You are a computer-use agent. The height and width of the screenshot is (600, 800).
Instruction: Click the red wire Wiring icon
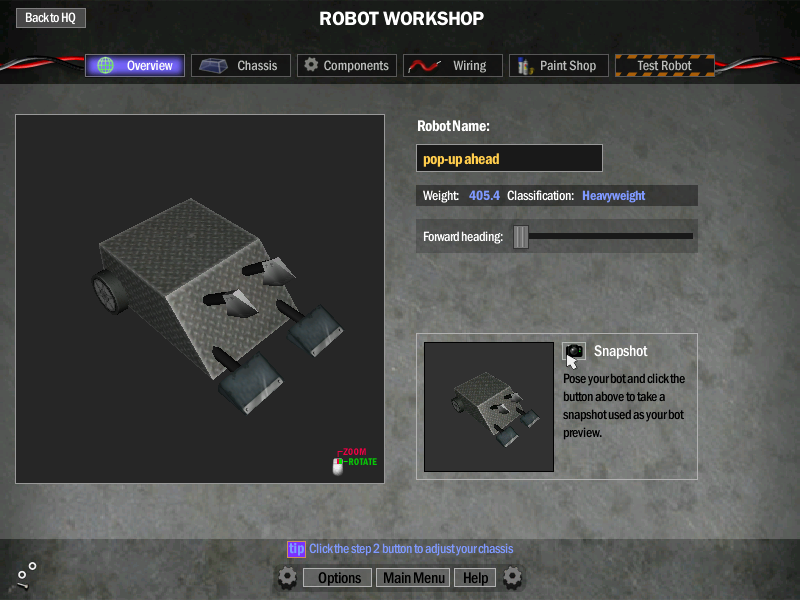click(424, 66)
